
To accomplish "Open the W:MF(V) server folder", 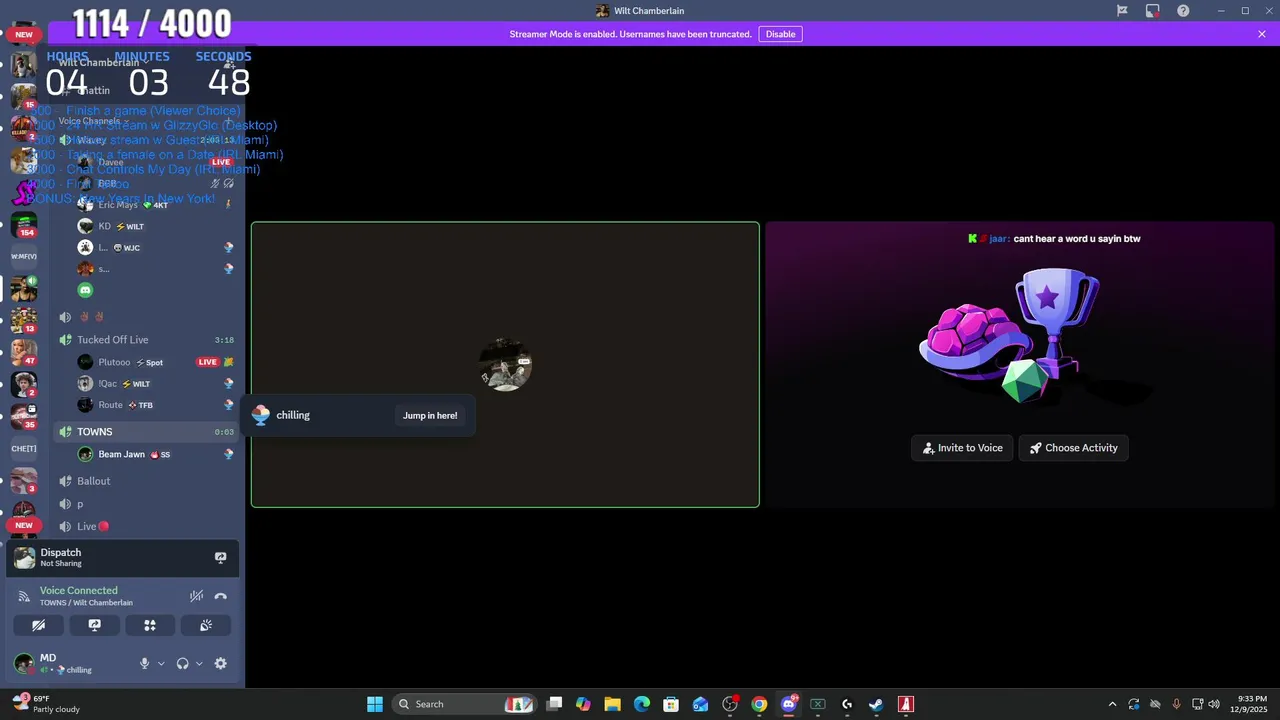I will click(24, 256).
